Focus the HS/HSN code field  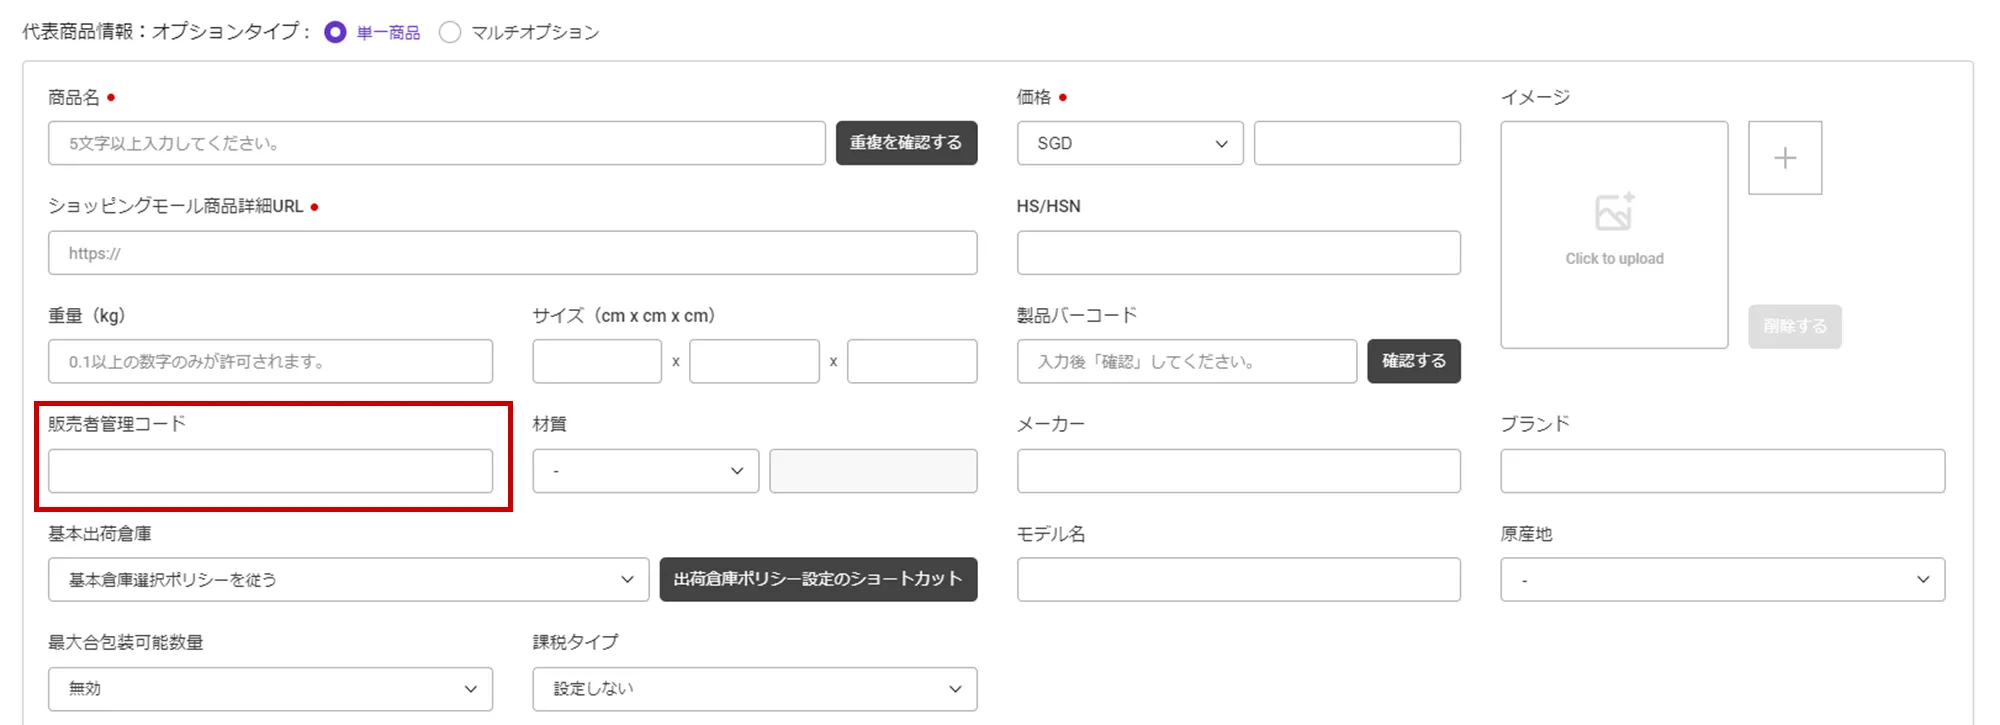pyautogui.click(x=1238, y=253)
